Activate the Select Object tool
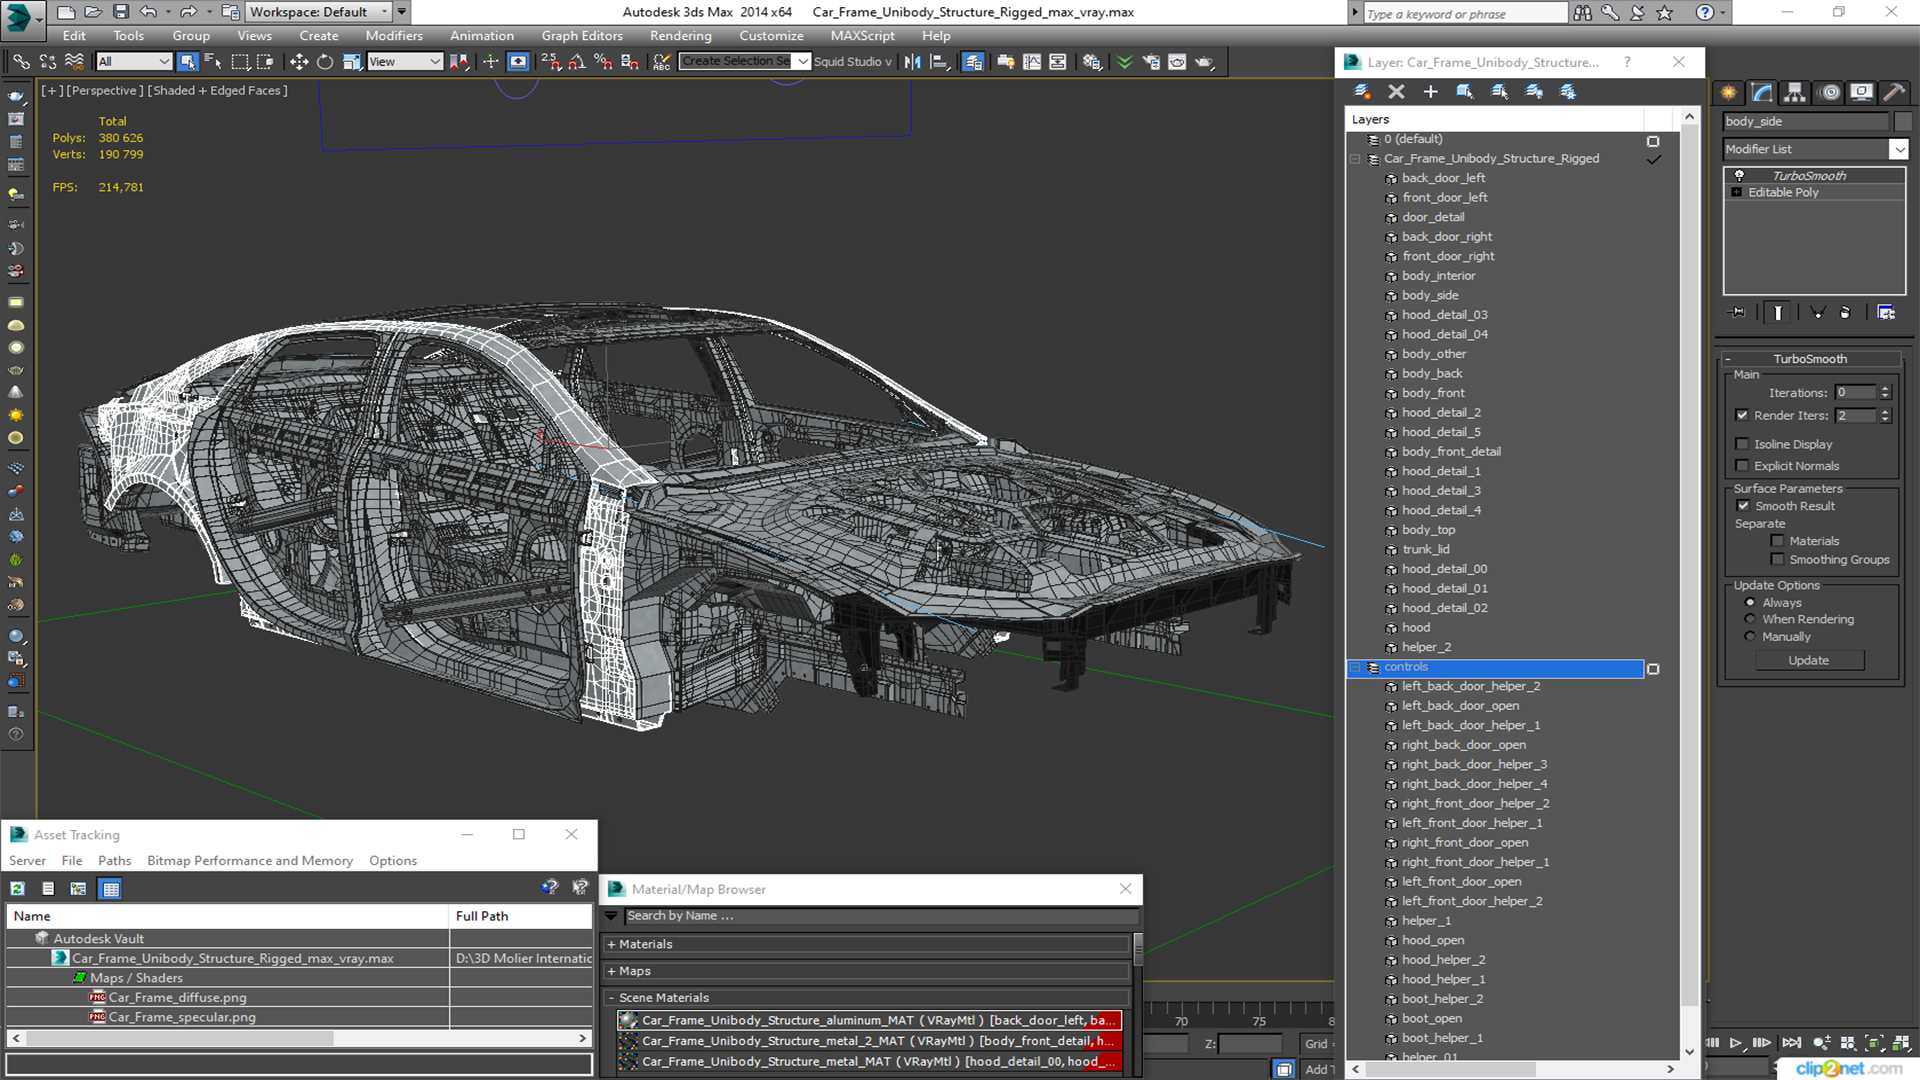 pos(187,62)
